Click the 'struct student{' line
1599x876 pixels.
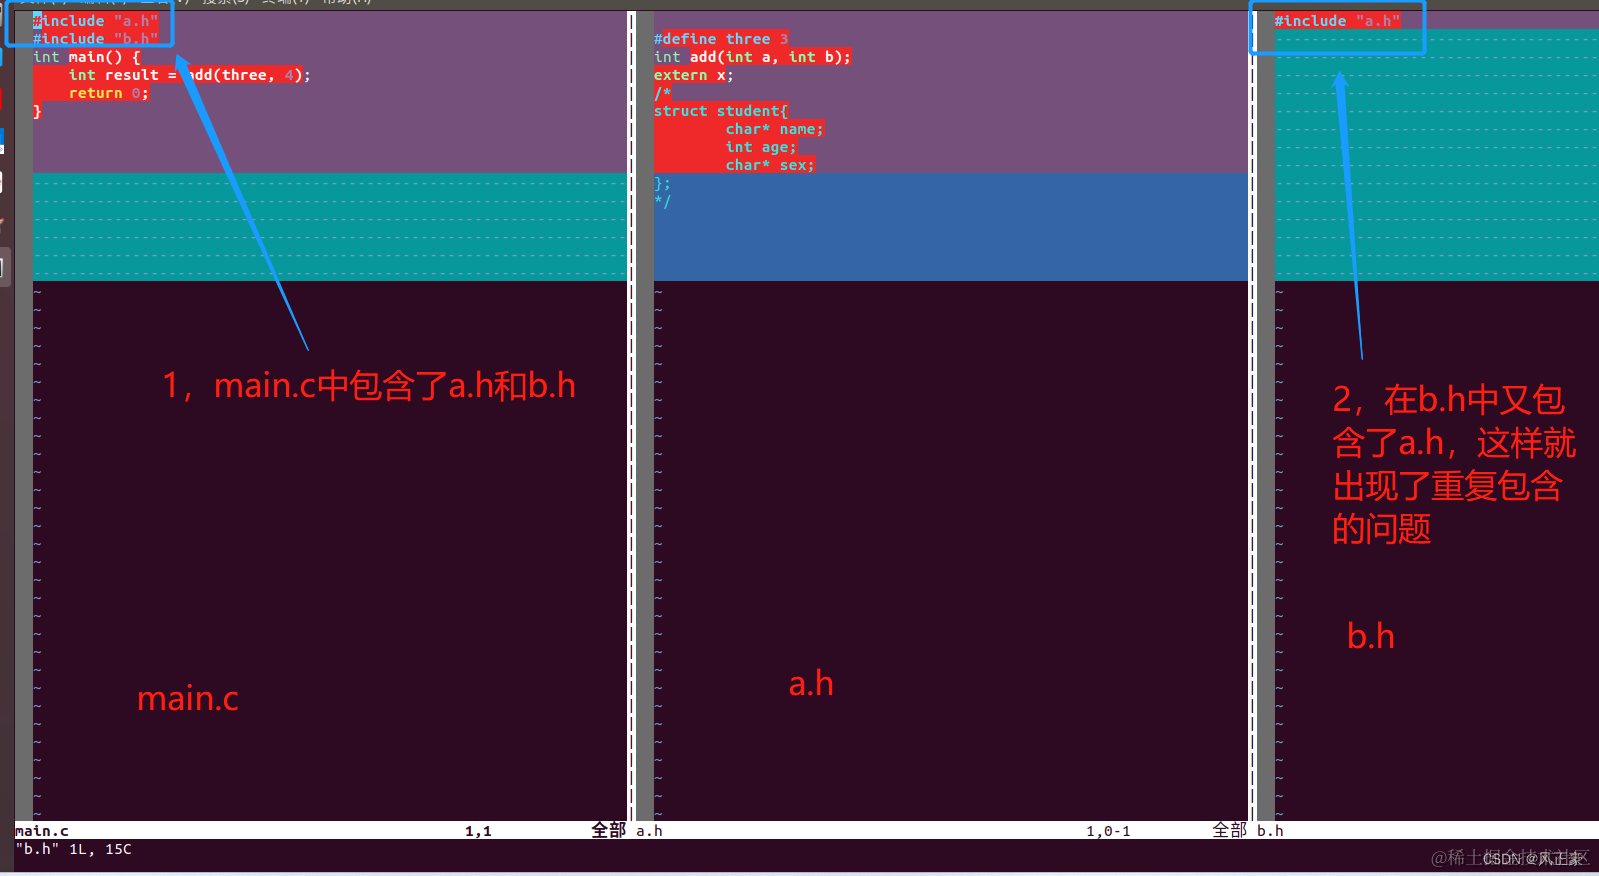[721, 111]
